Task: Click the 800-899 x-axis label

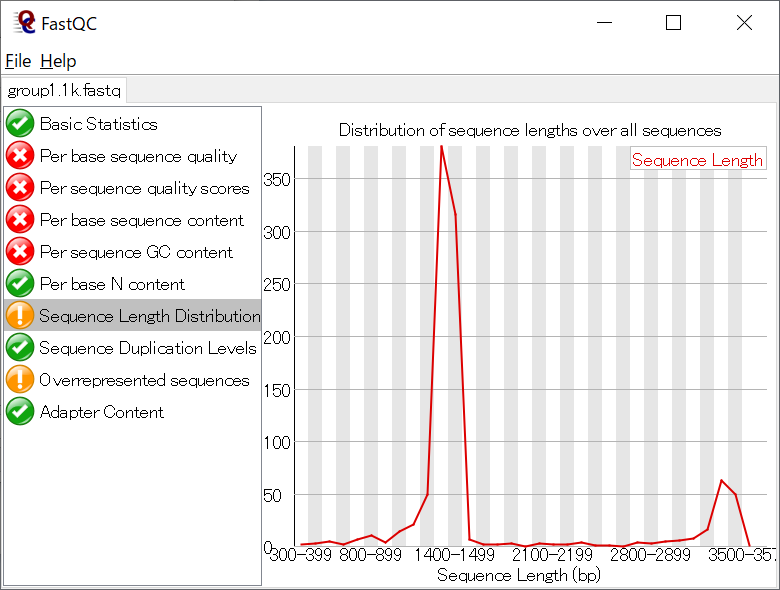Action: tap(370, 555)
